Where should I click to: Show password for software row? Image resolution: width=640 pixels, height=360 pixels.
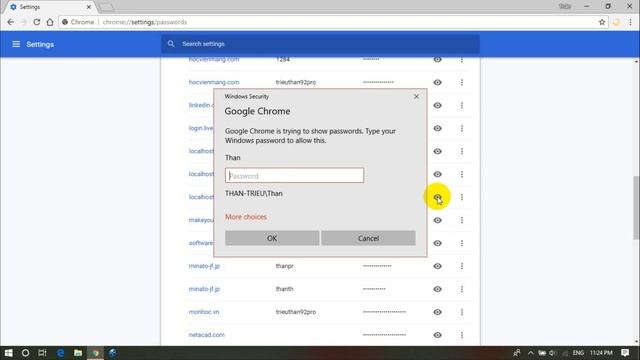[437, 243]
